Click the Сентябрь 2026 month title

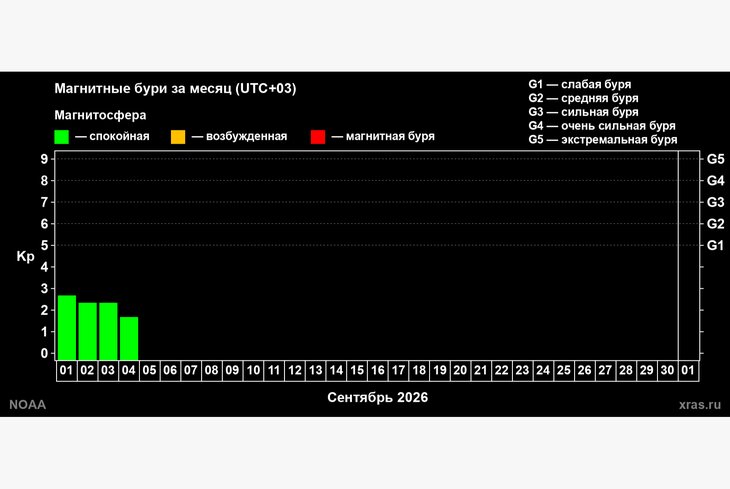point(378,397)
